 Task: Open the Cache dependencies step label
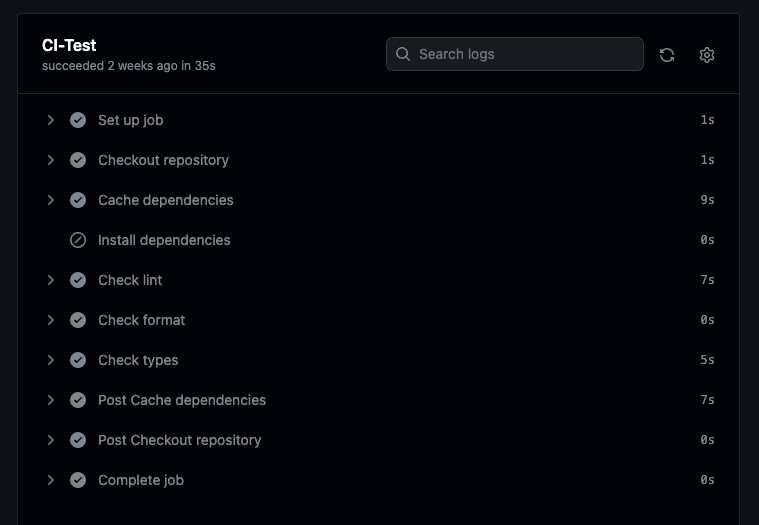click(x=165, y=200)
